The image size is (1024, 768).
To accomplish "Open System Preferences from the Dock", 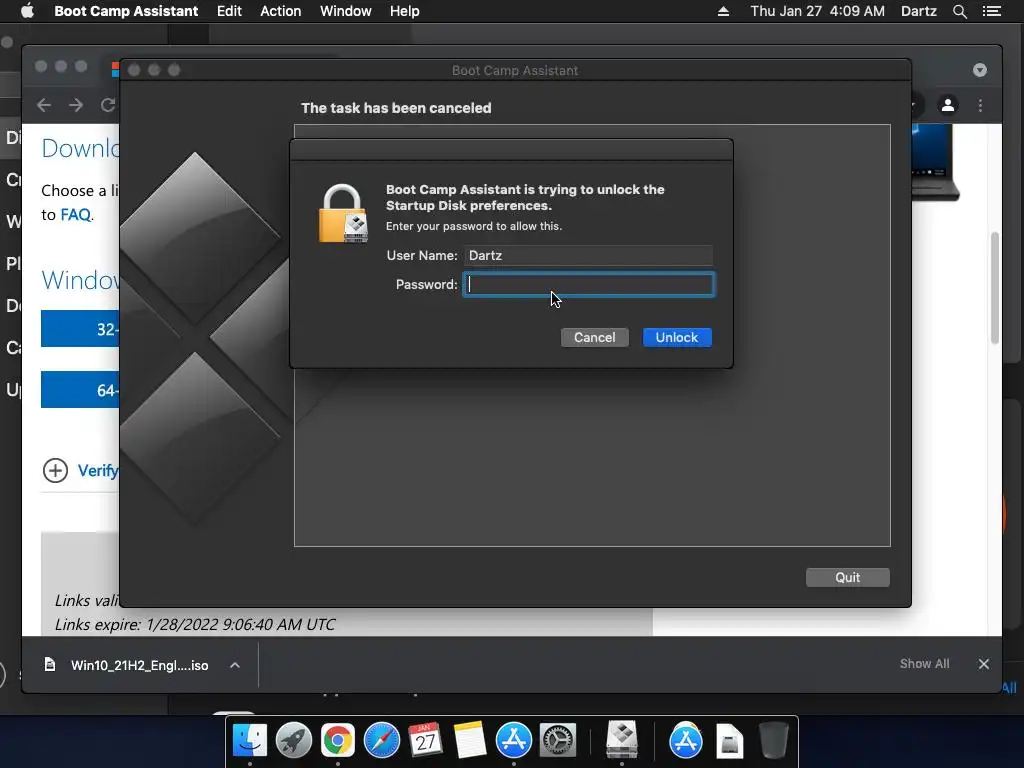I will click(x=557, y=741).
